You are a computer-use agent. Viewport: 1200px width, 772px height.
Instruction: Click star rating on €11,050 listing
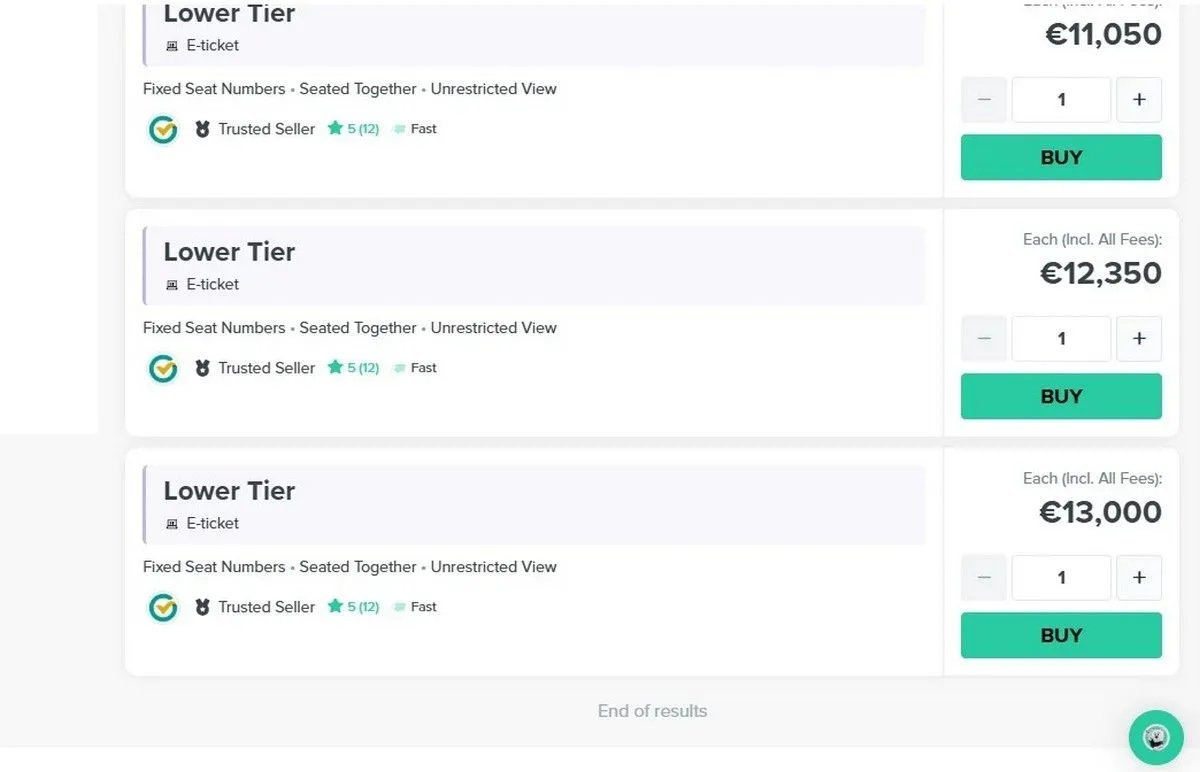[353, 129]
